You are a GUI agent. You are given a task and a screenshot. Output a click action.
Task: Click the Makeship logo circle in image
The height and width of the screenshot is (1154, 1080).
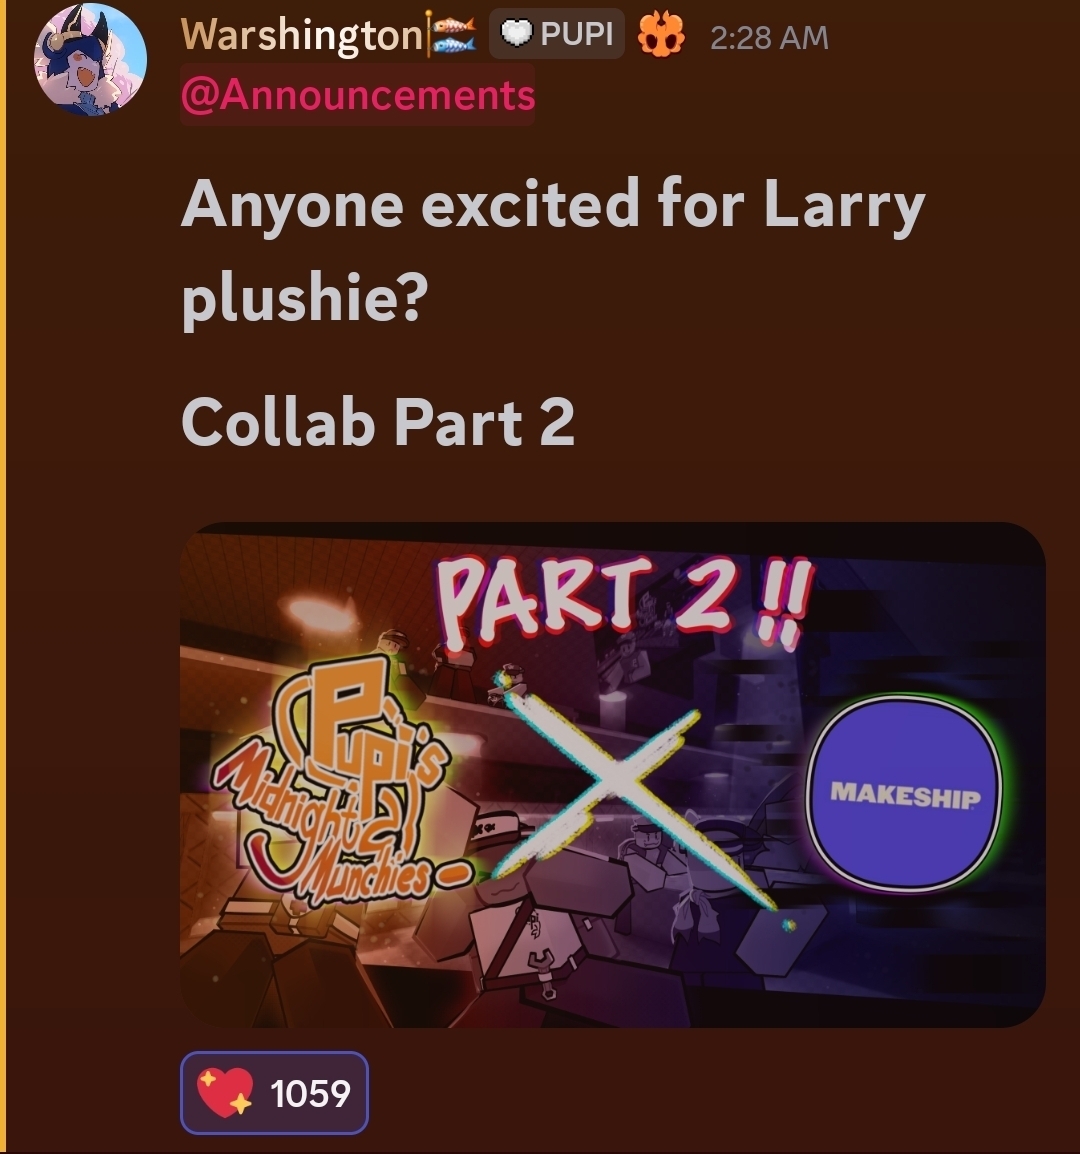(x=905, y=793)
